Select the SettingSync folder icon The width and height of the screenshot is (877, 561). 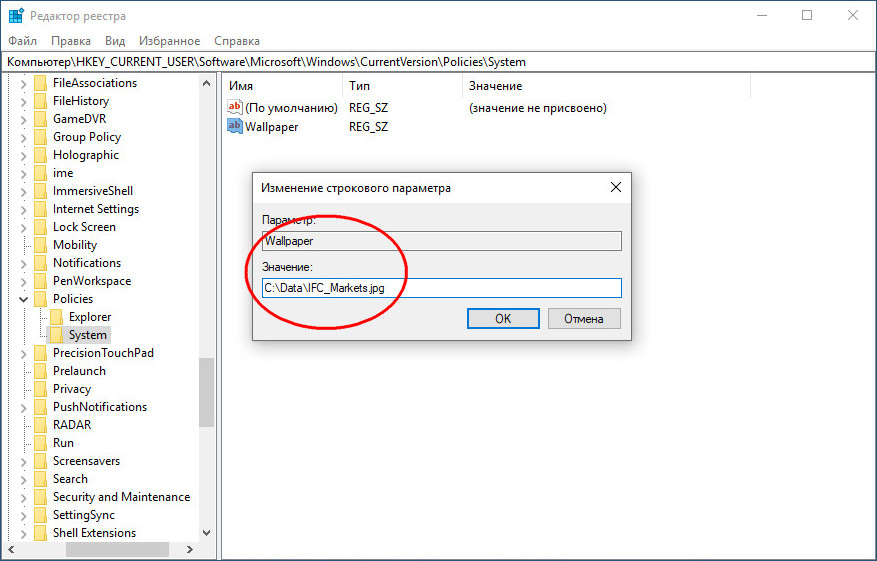(40, 515)
